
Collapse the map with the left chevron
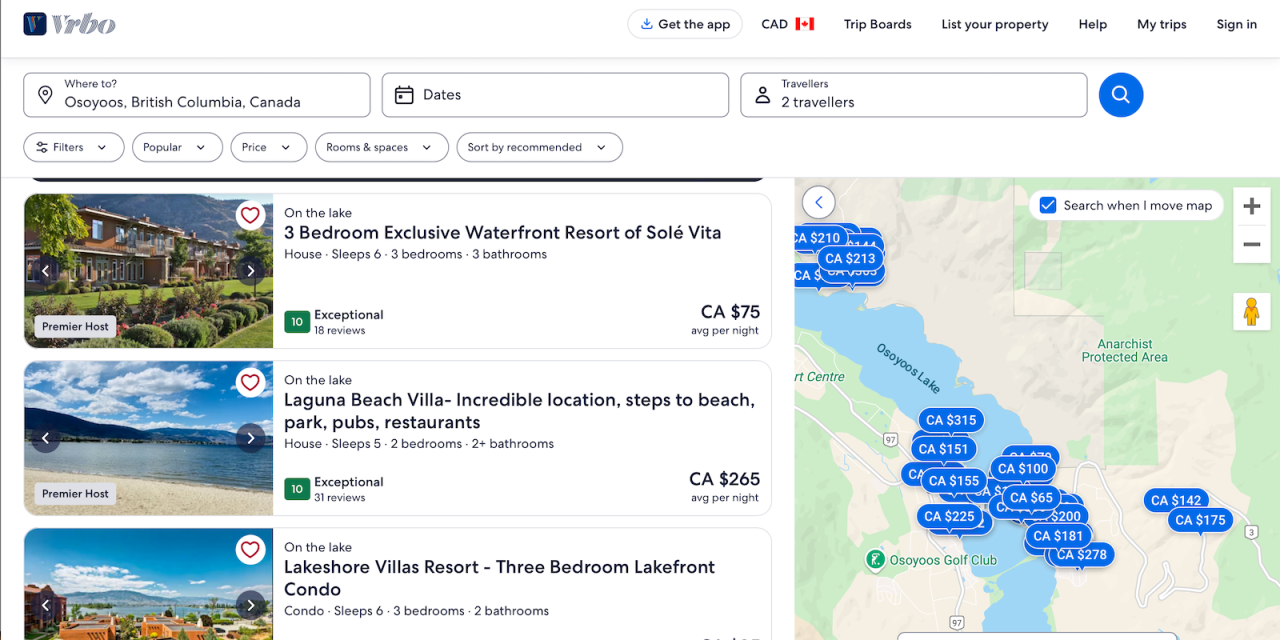[x=818, y=202]
